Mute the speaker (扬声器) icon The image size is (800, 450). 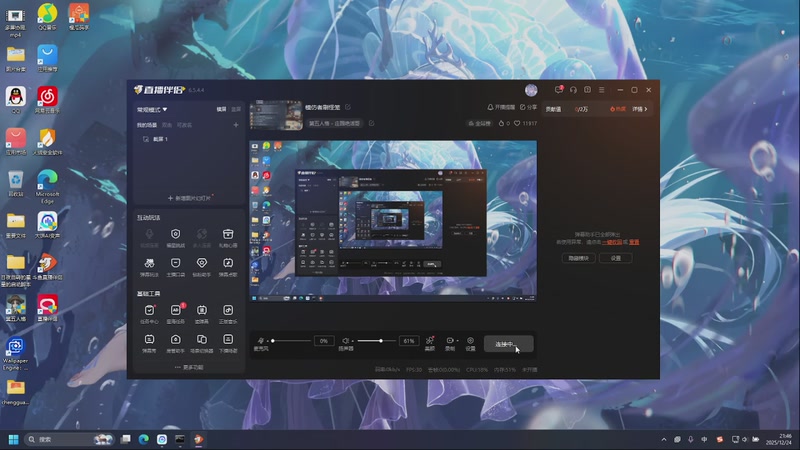point(345,340)
